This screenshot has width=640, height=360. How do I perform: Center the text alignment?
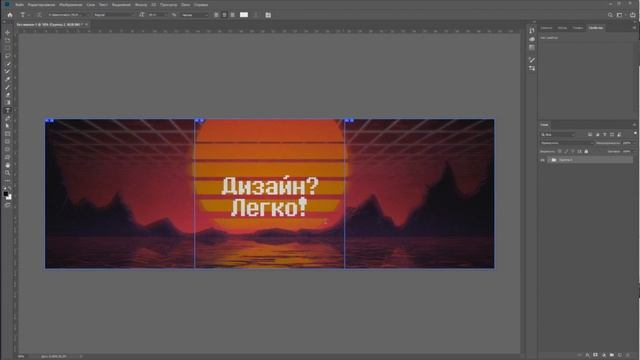[224, 15]
